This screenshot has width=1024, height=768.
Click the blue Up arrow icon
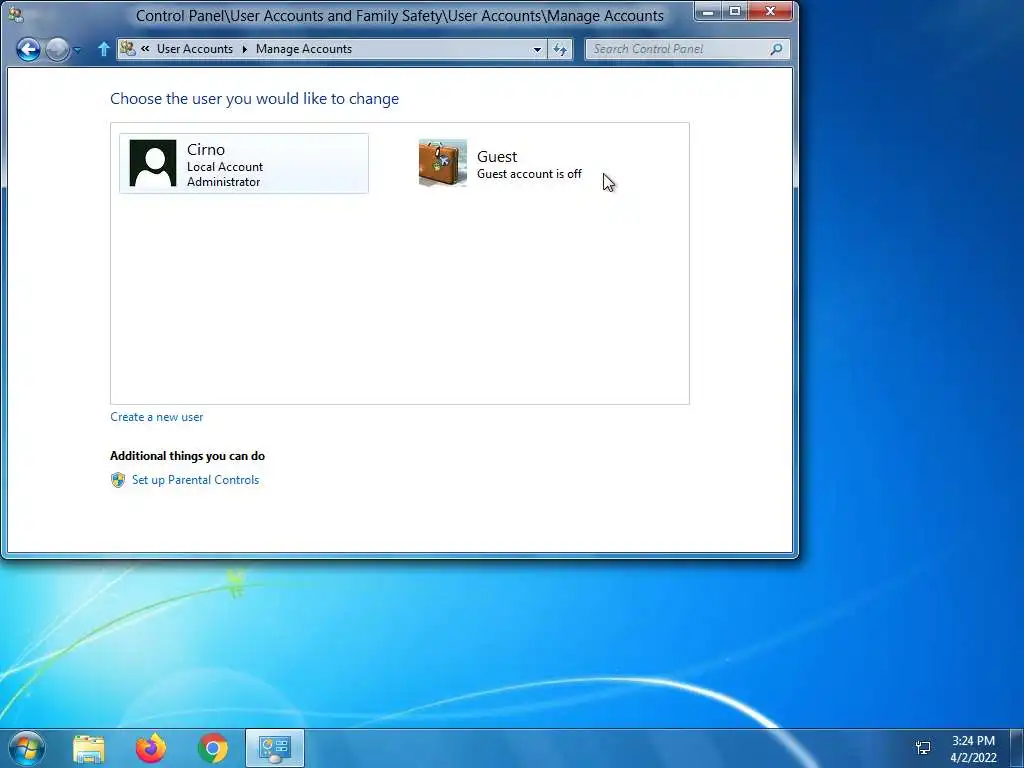click(x=103, y=49)
